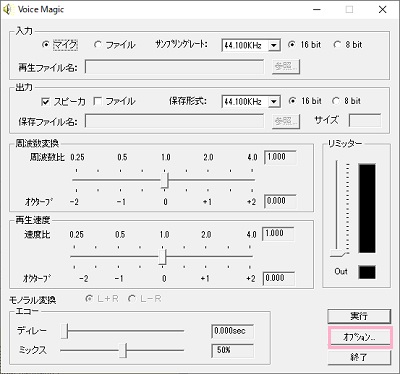Close the Voice Magic window
The height and width of the screenshot is (374, 400).
(x=383, y=9)
